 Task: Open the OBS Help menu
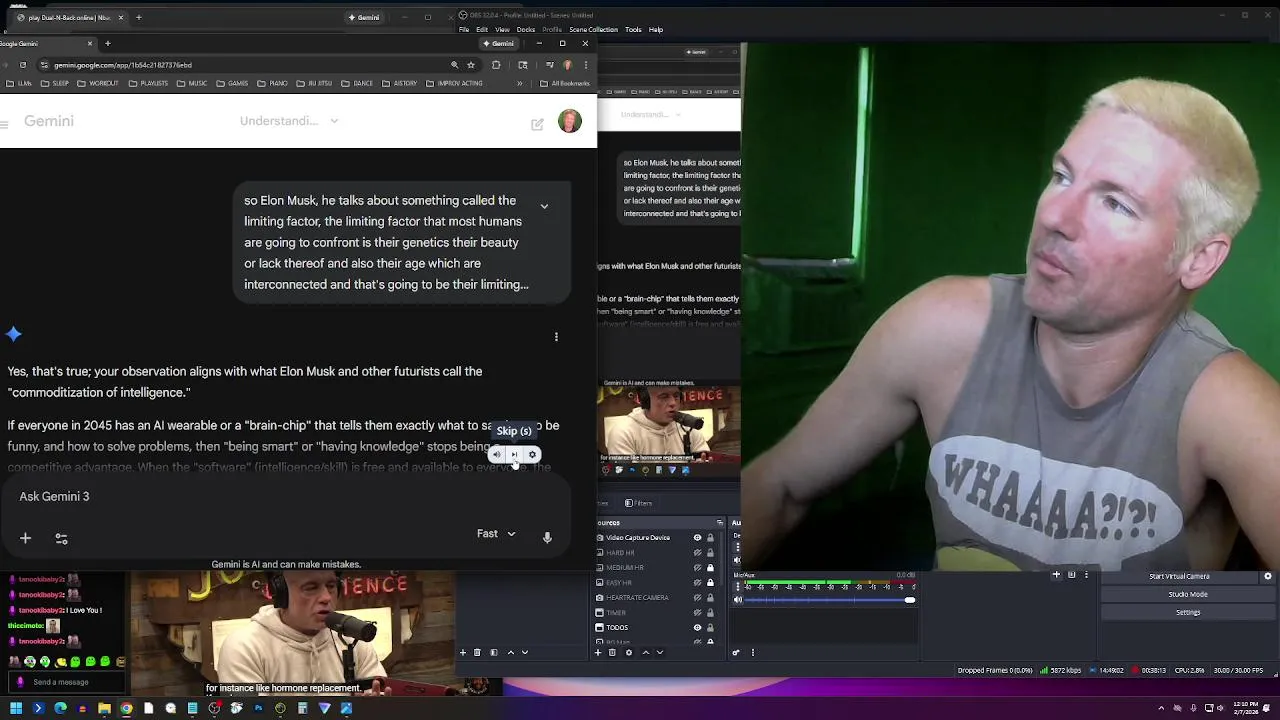pyautogui.click(x=656, y=30)
